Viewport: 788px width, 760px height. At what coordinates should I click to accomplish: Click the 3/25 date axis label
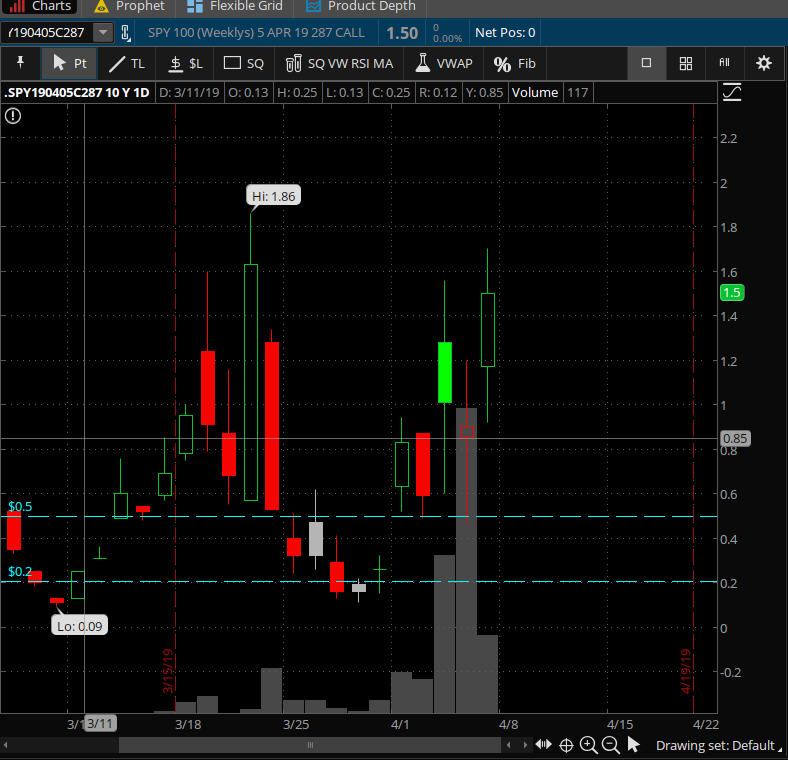296,724
